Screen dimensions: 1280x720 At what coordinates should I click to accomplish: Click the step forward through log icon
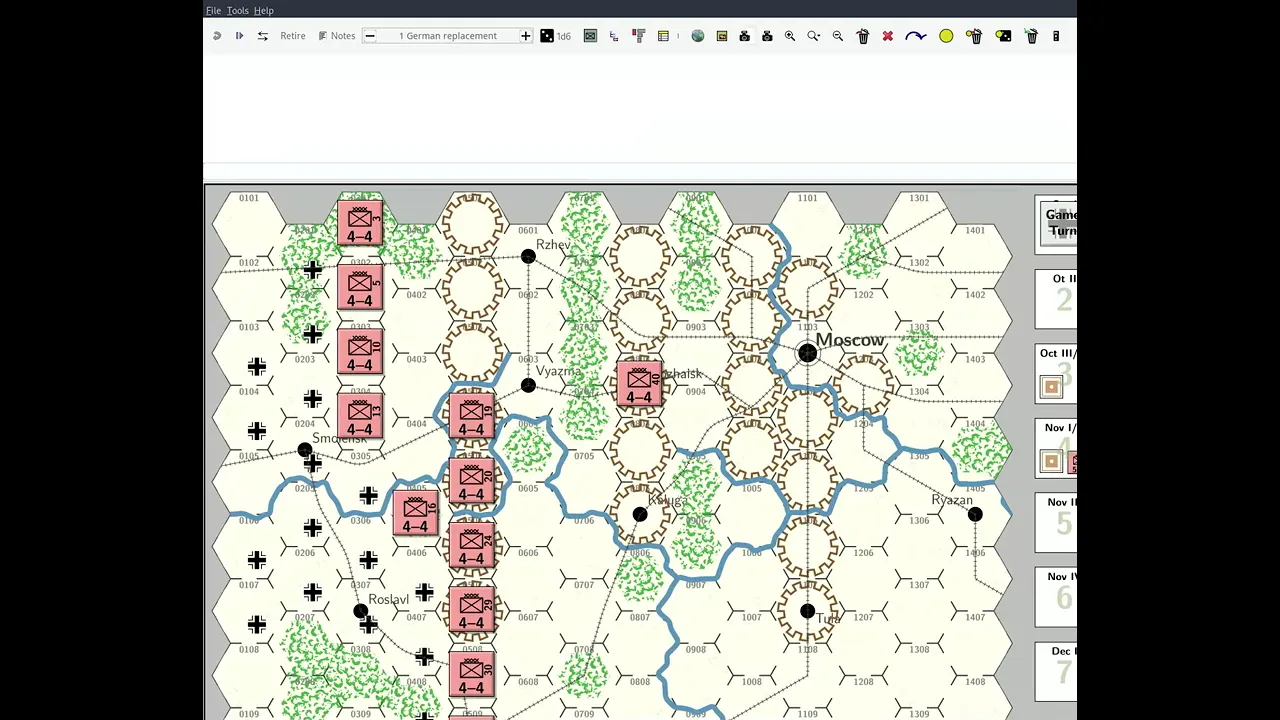(239, 36)
